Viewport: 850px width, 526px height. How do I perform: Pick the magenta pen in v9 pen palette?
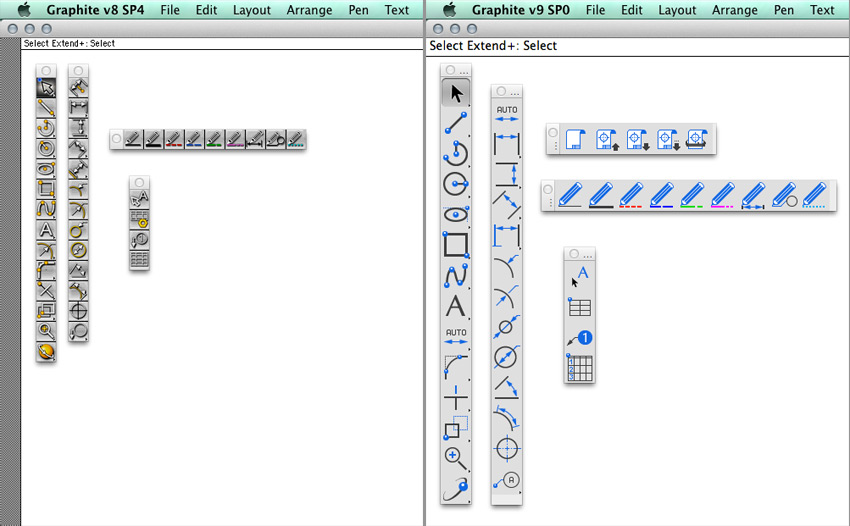tap(722, 195)
